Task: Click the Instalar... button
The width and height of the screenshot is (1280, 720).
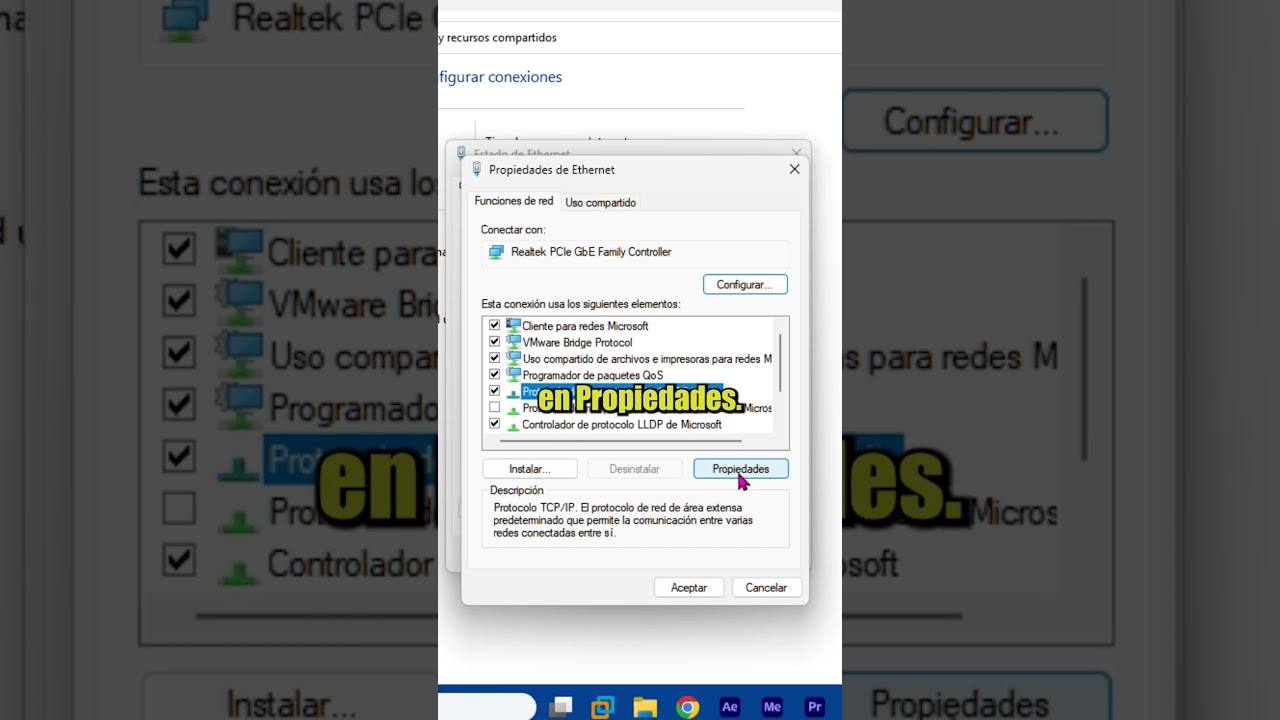Action: tap(530, 469)
